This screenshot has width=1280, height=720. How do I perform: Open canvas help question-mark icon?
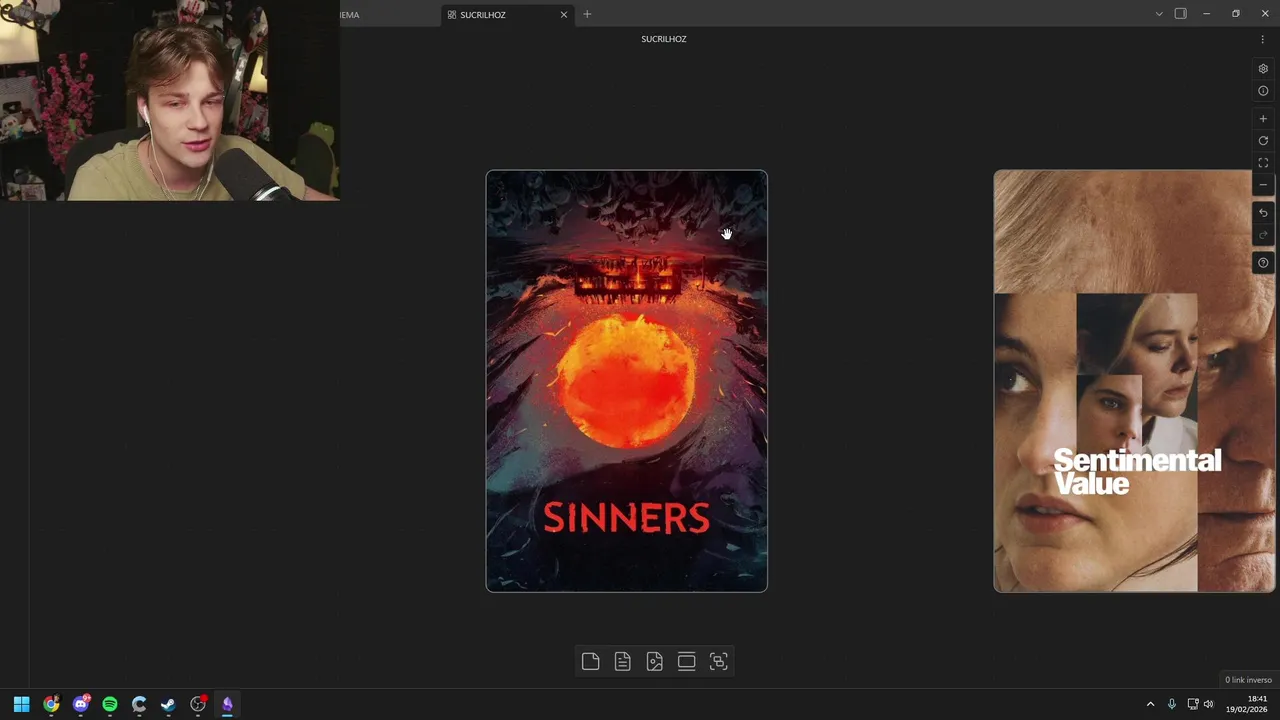tap(1263, 263)
